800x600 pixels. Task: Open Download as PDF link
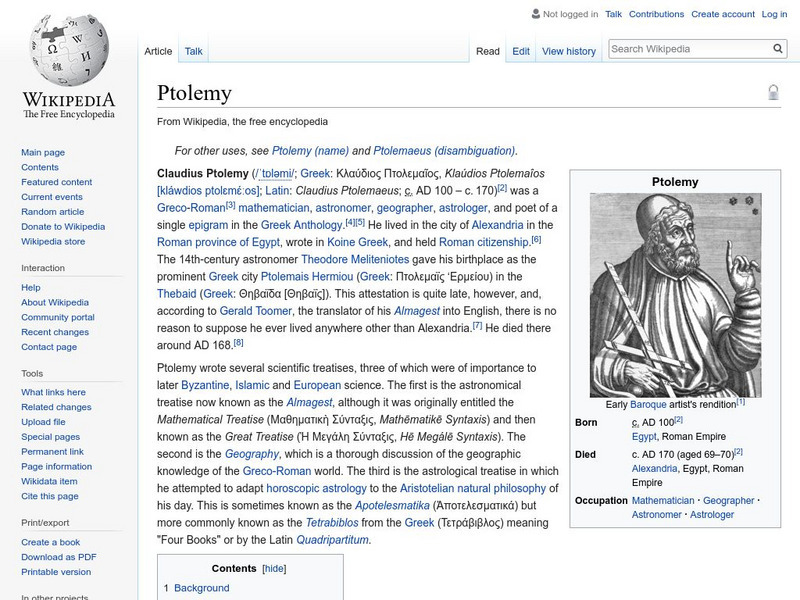pos(59,557)
